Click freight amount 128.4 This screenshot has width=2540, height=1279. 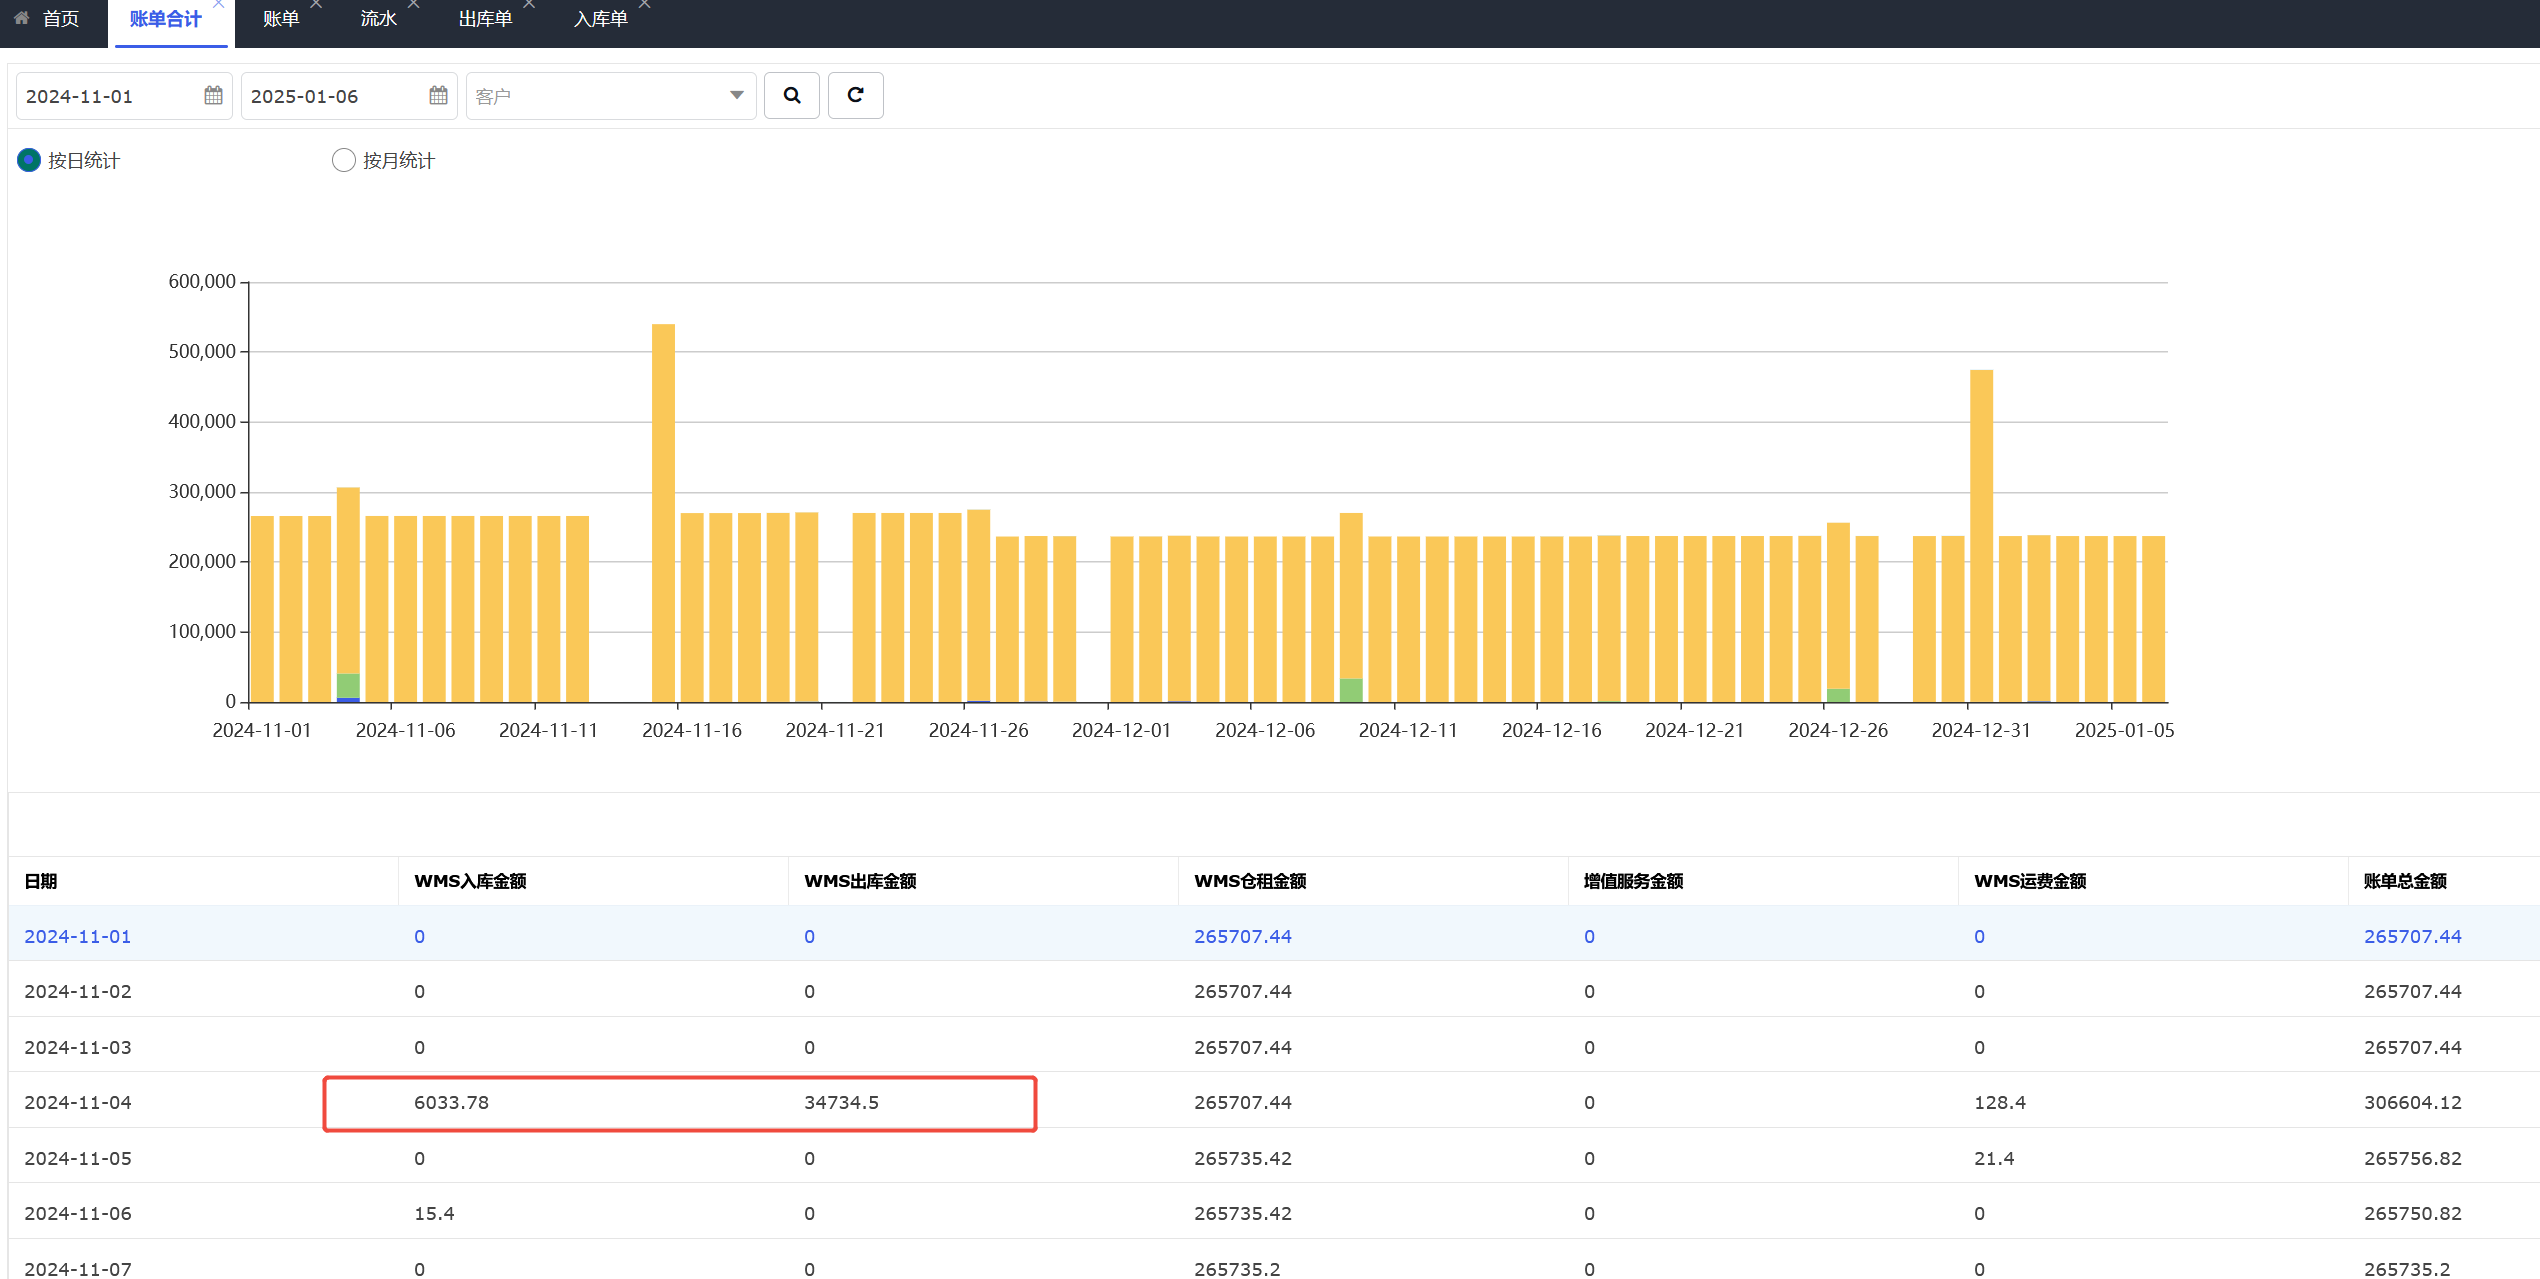1999,1102
